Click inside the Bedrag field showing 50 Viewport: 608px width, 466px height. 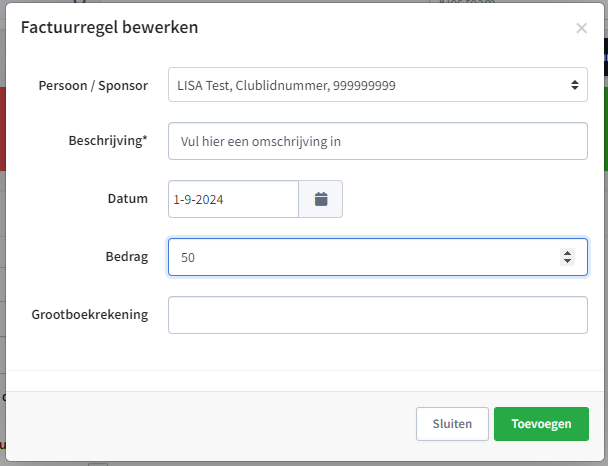[378, 257]
